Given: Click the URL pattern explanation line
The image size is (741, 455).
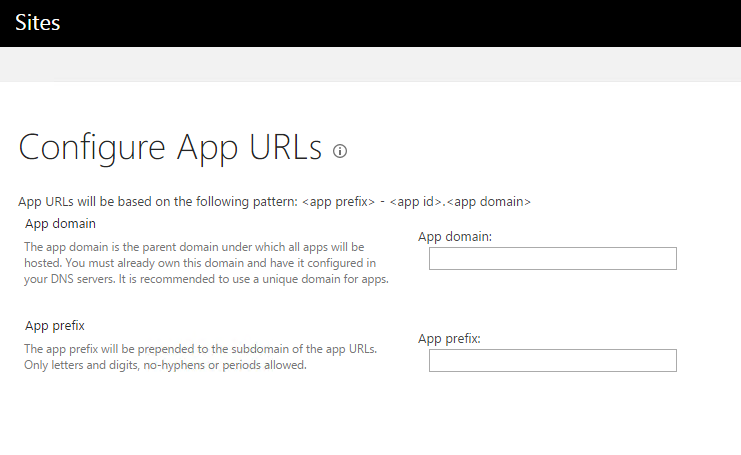Looking at the screenshot, I should coord(275,202).
